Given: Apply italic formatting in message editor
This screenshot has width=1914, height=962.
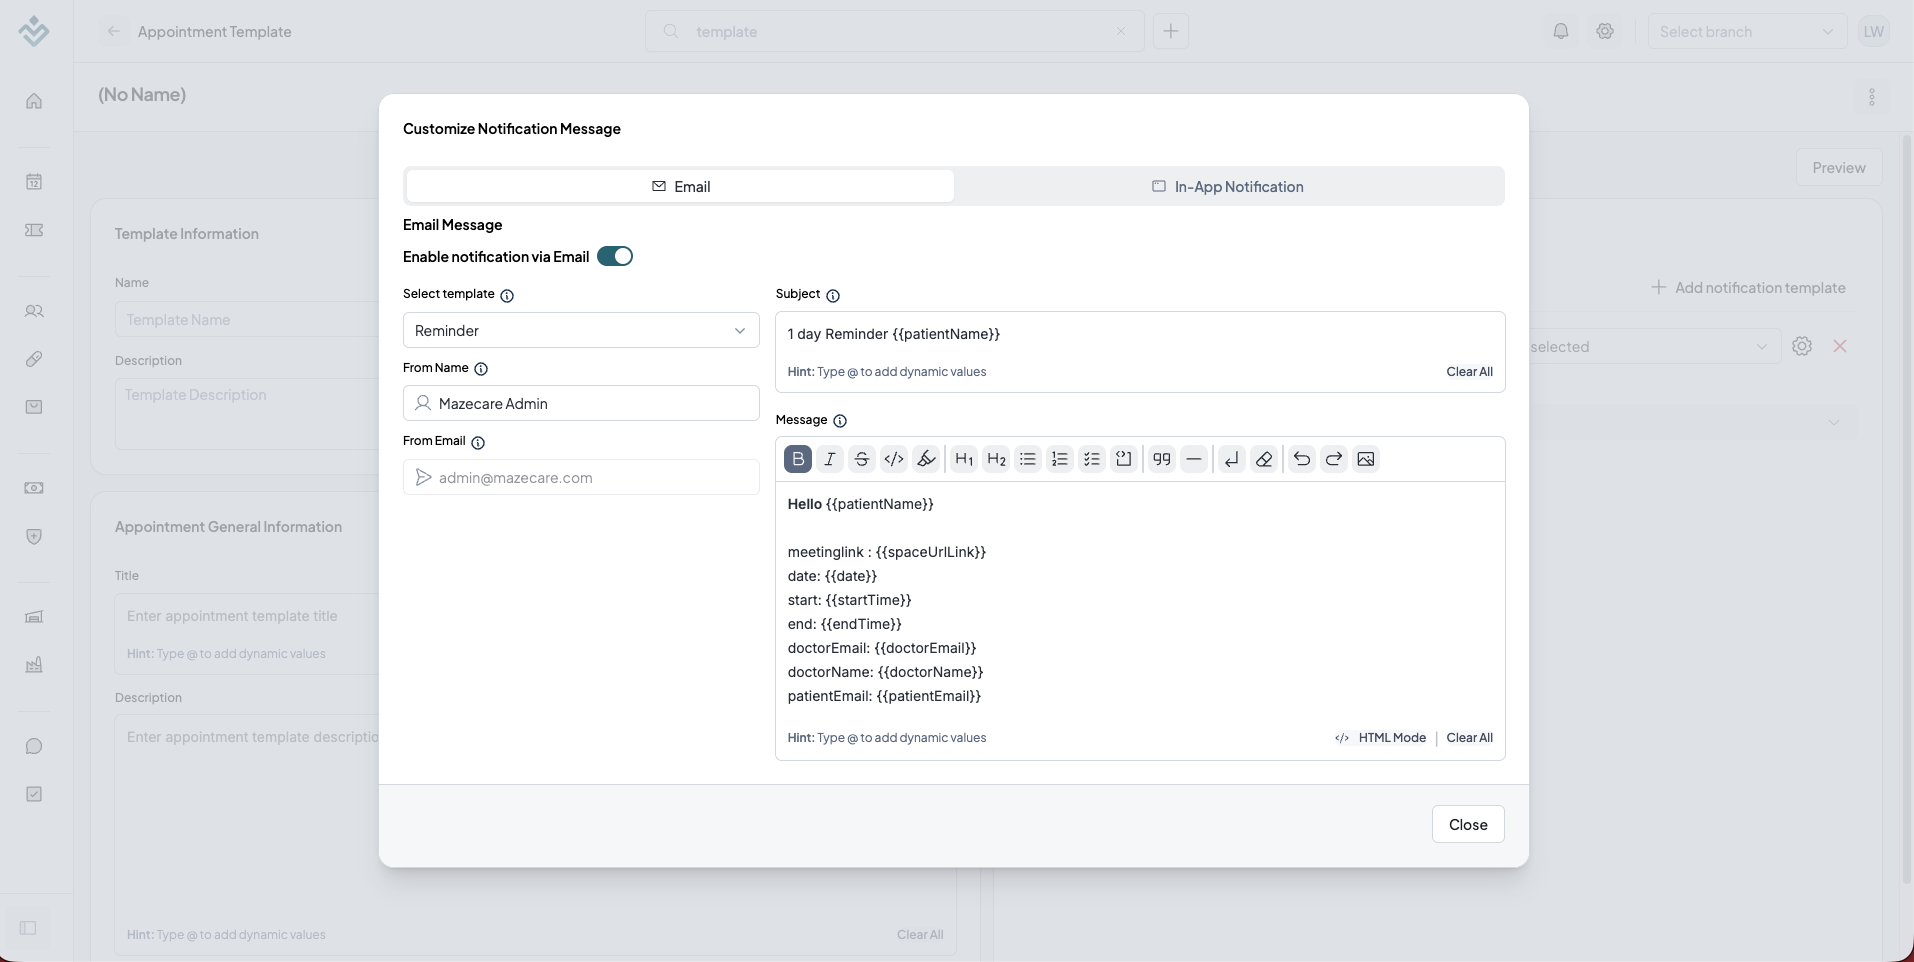Looking at the screenshot, I should pos(830,459).
